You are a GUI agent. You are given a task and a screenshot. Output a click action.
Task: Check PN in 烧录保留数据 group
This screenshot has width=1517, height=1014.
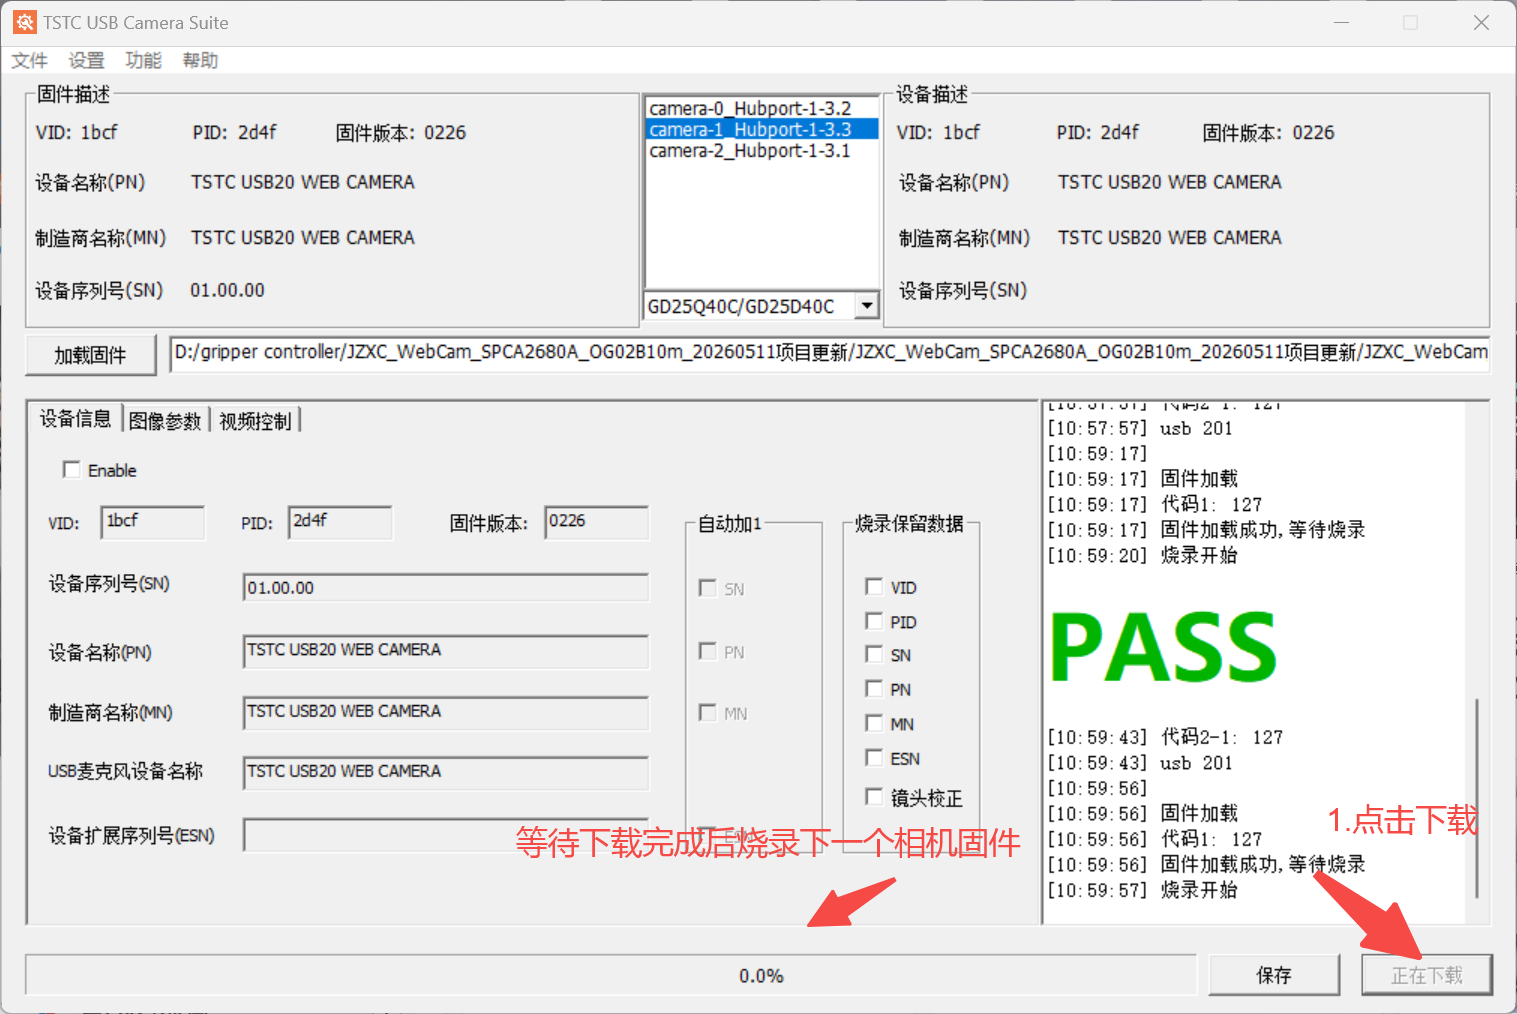point(874,688)
